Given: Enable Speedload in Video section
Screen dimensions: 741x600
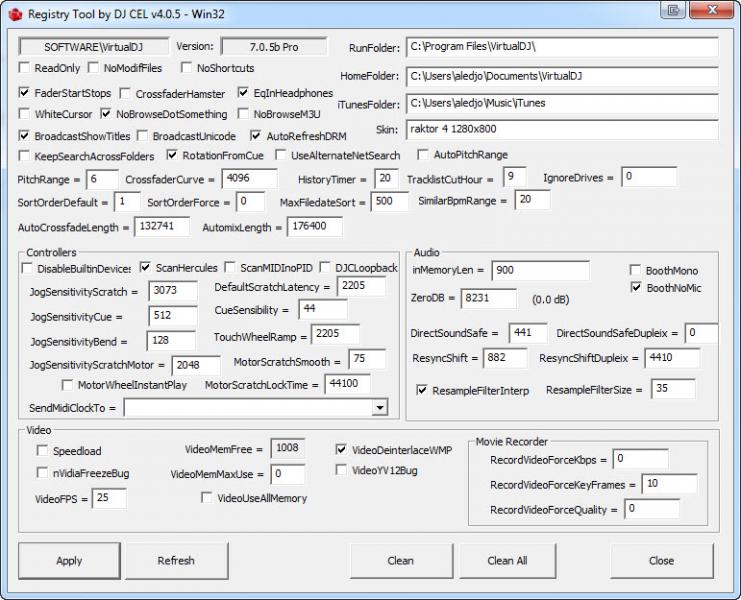Looking at the screenshot, I should 43,451.
